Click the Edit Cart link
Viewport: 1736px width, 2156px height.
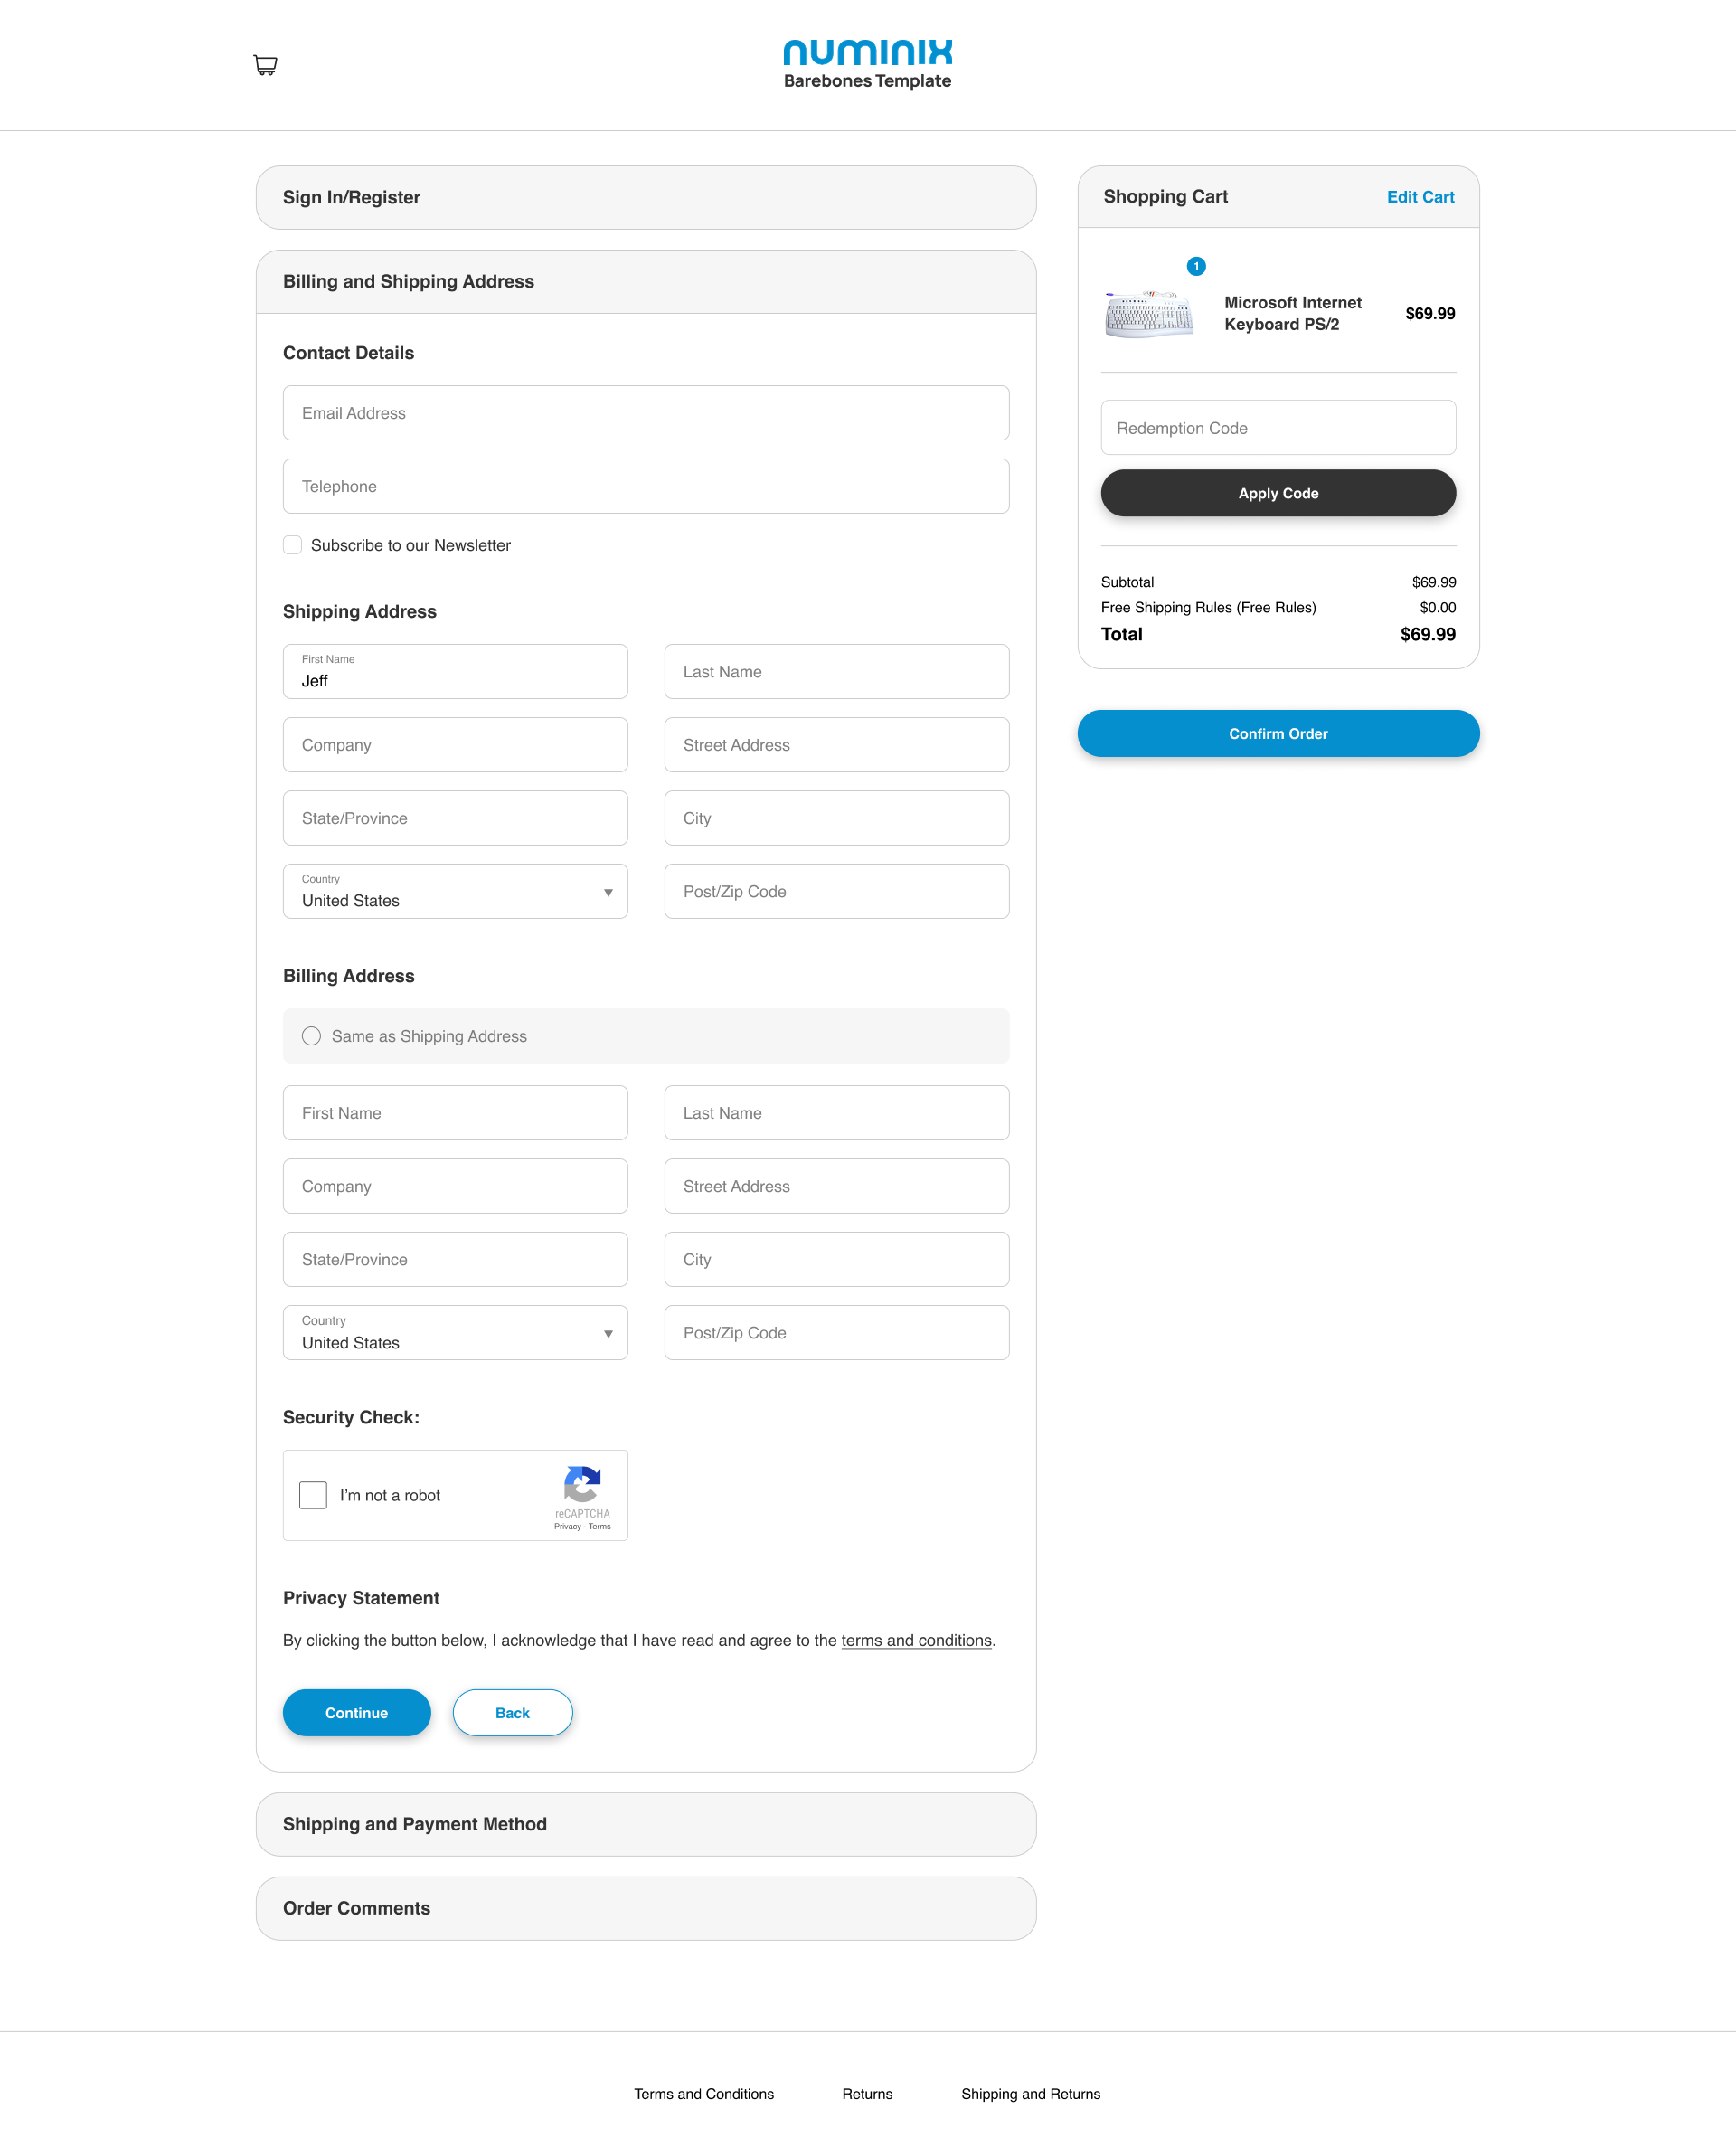tap(1421, 197)
